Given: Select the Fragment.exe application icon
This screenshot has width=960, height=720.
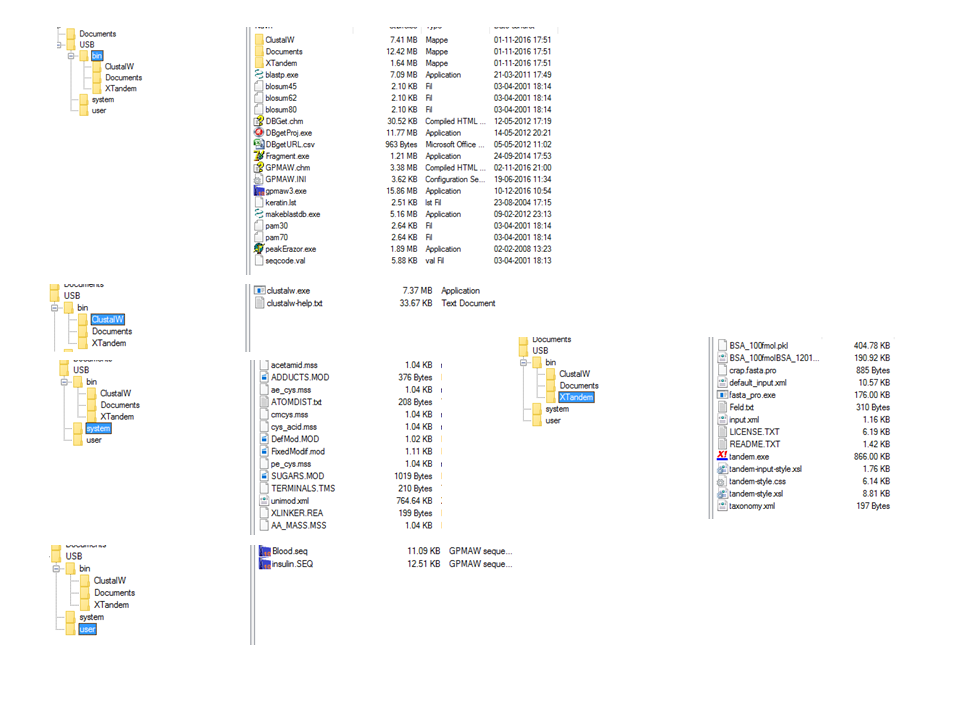Looking at the screenshot, I should (x=259, y=156).
